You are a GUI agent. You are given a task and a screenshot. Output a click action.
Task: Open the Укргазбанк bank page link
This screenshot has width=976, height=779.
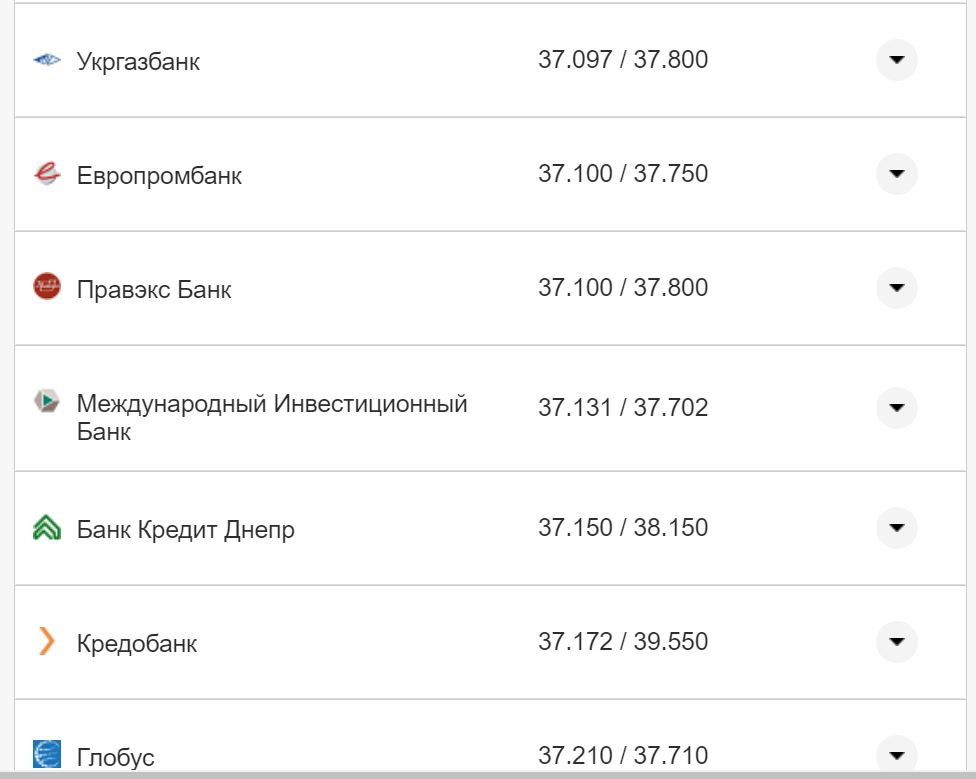[x=140, y=60]
